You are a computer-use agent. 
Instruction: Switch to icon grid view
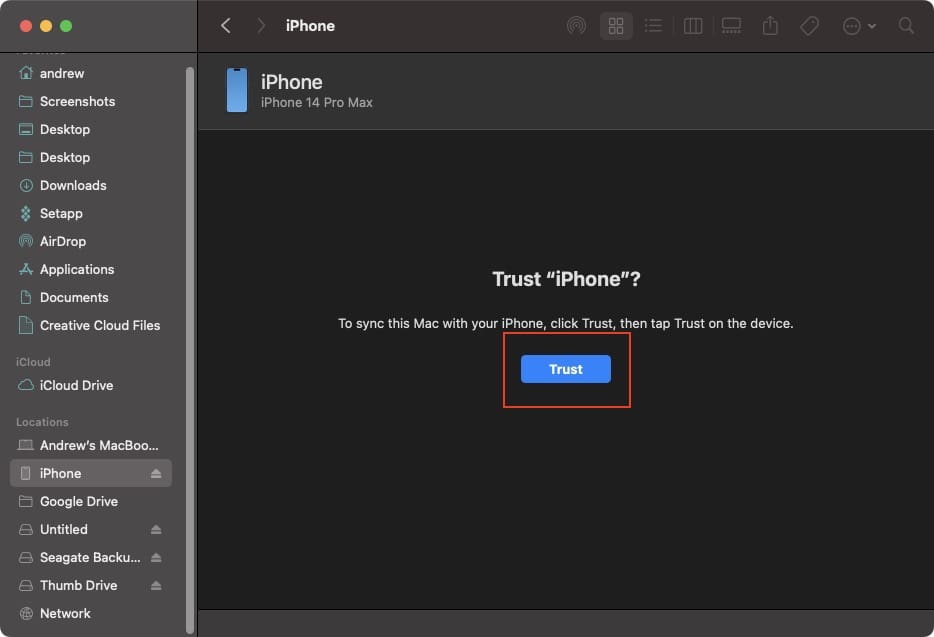(x=615, y=26)
